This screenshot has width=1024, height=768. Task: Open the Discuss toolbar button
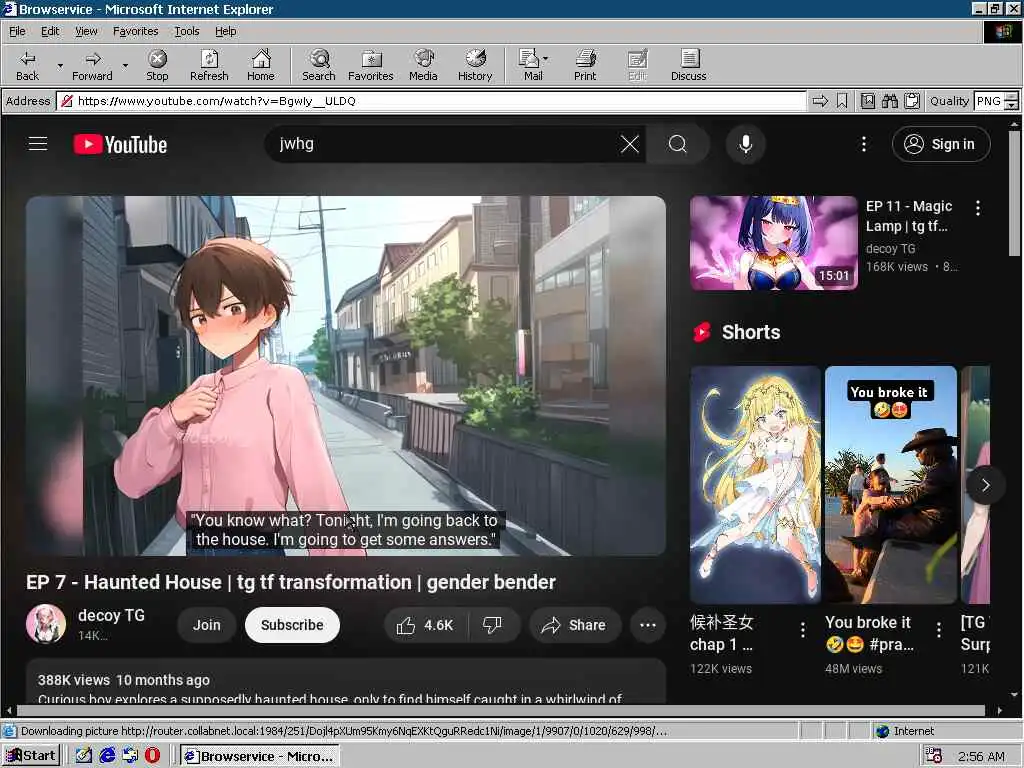pos(688,65)
